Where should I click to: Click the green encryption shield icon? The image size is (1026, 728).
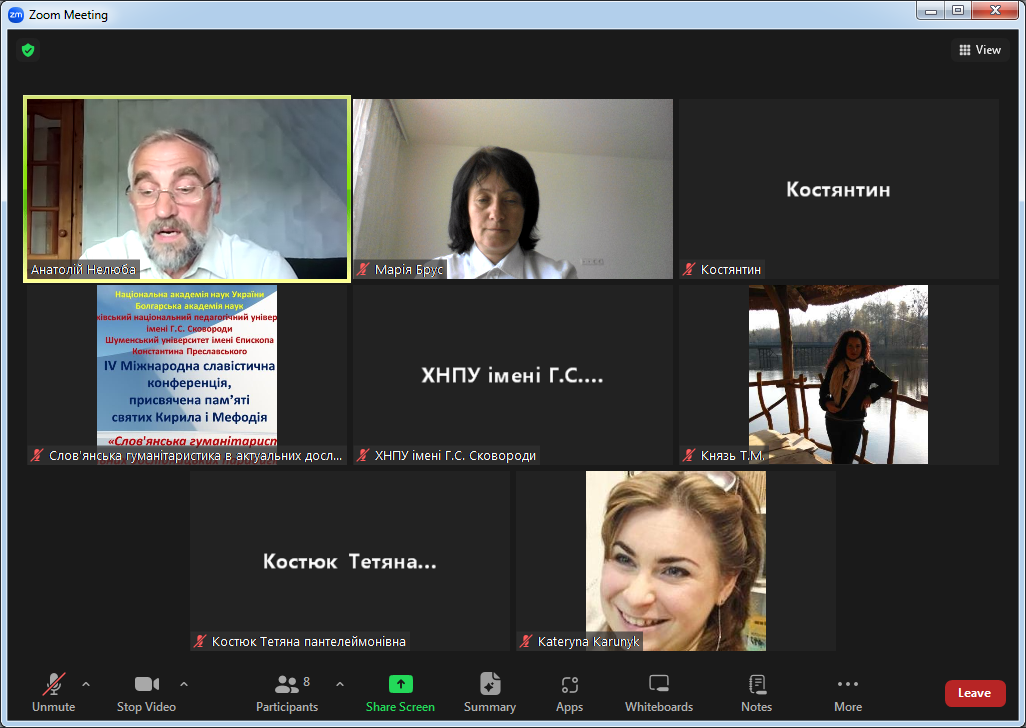click(x=28, y=50)
